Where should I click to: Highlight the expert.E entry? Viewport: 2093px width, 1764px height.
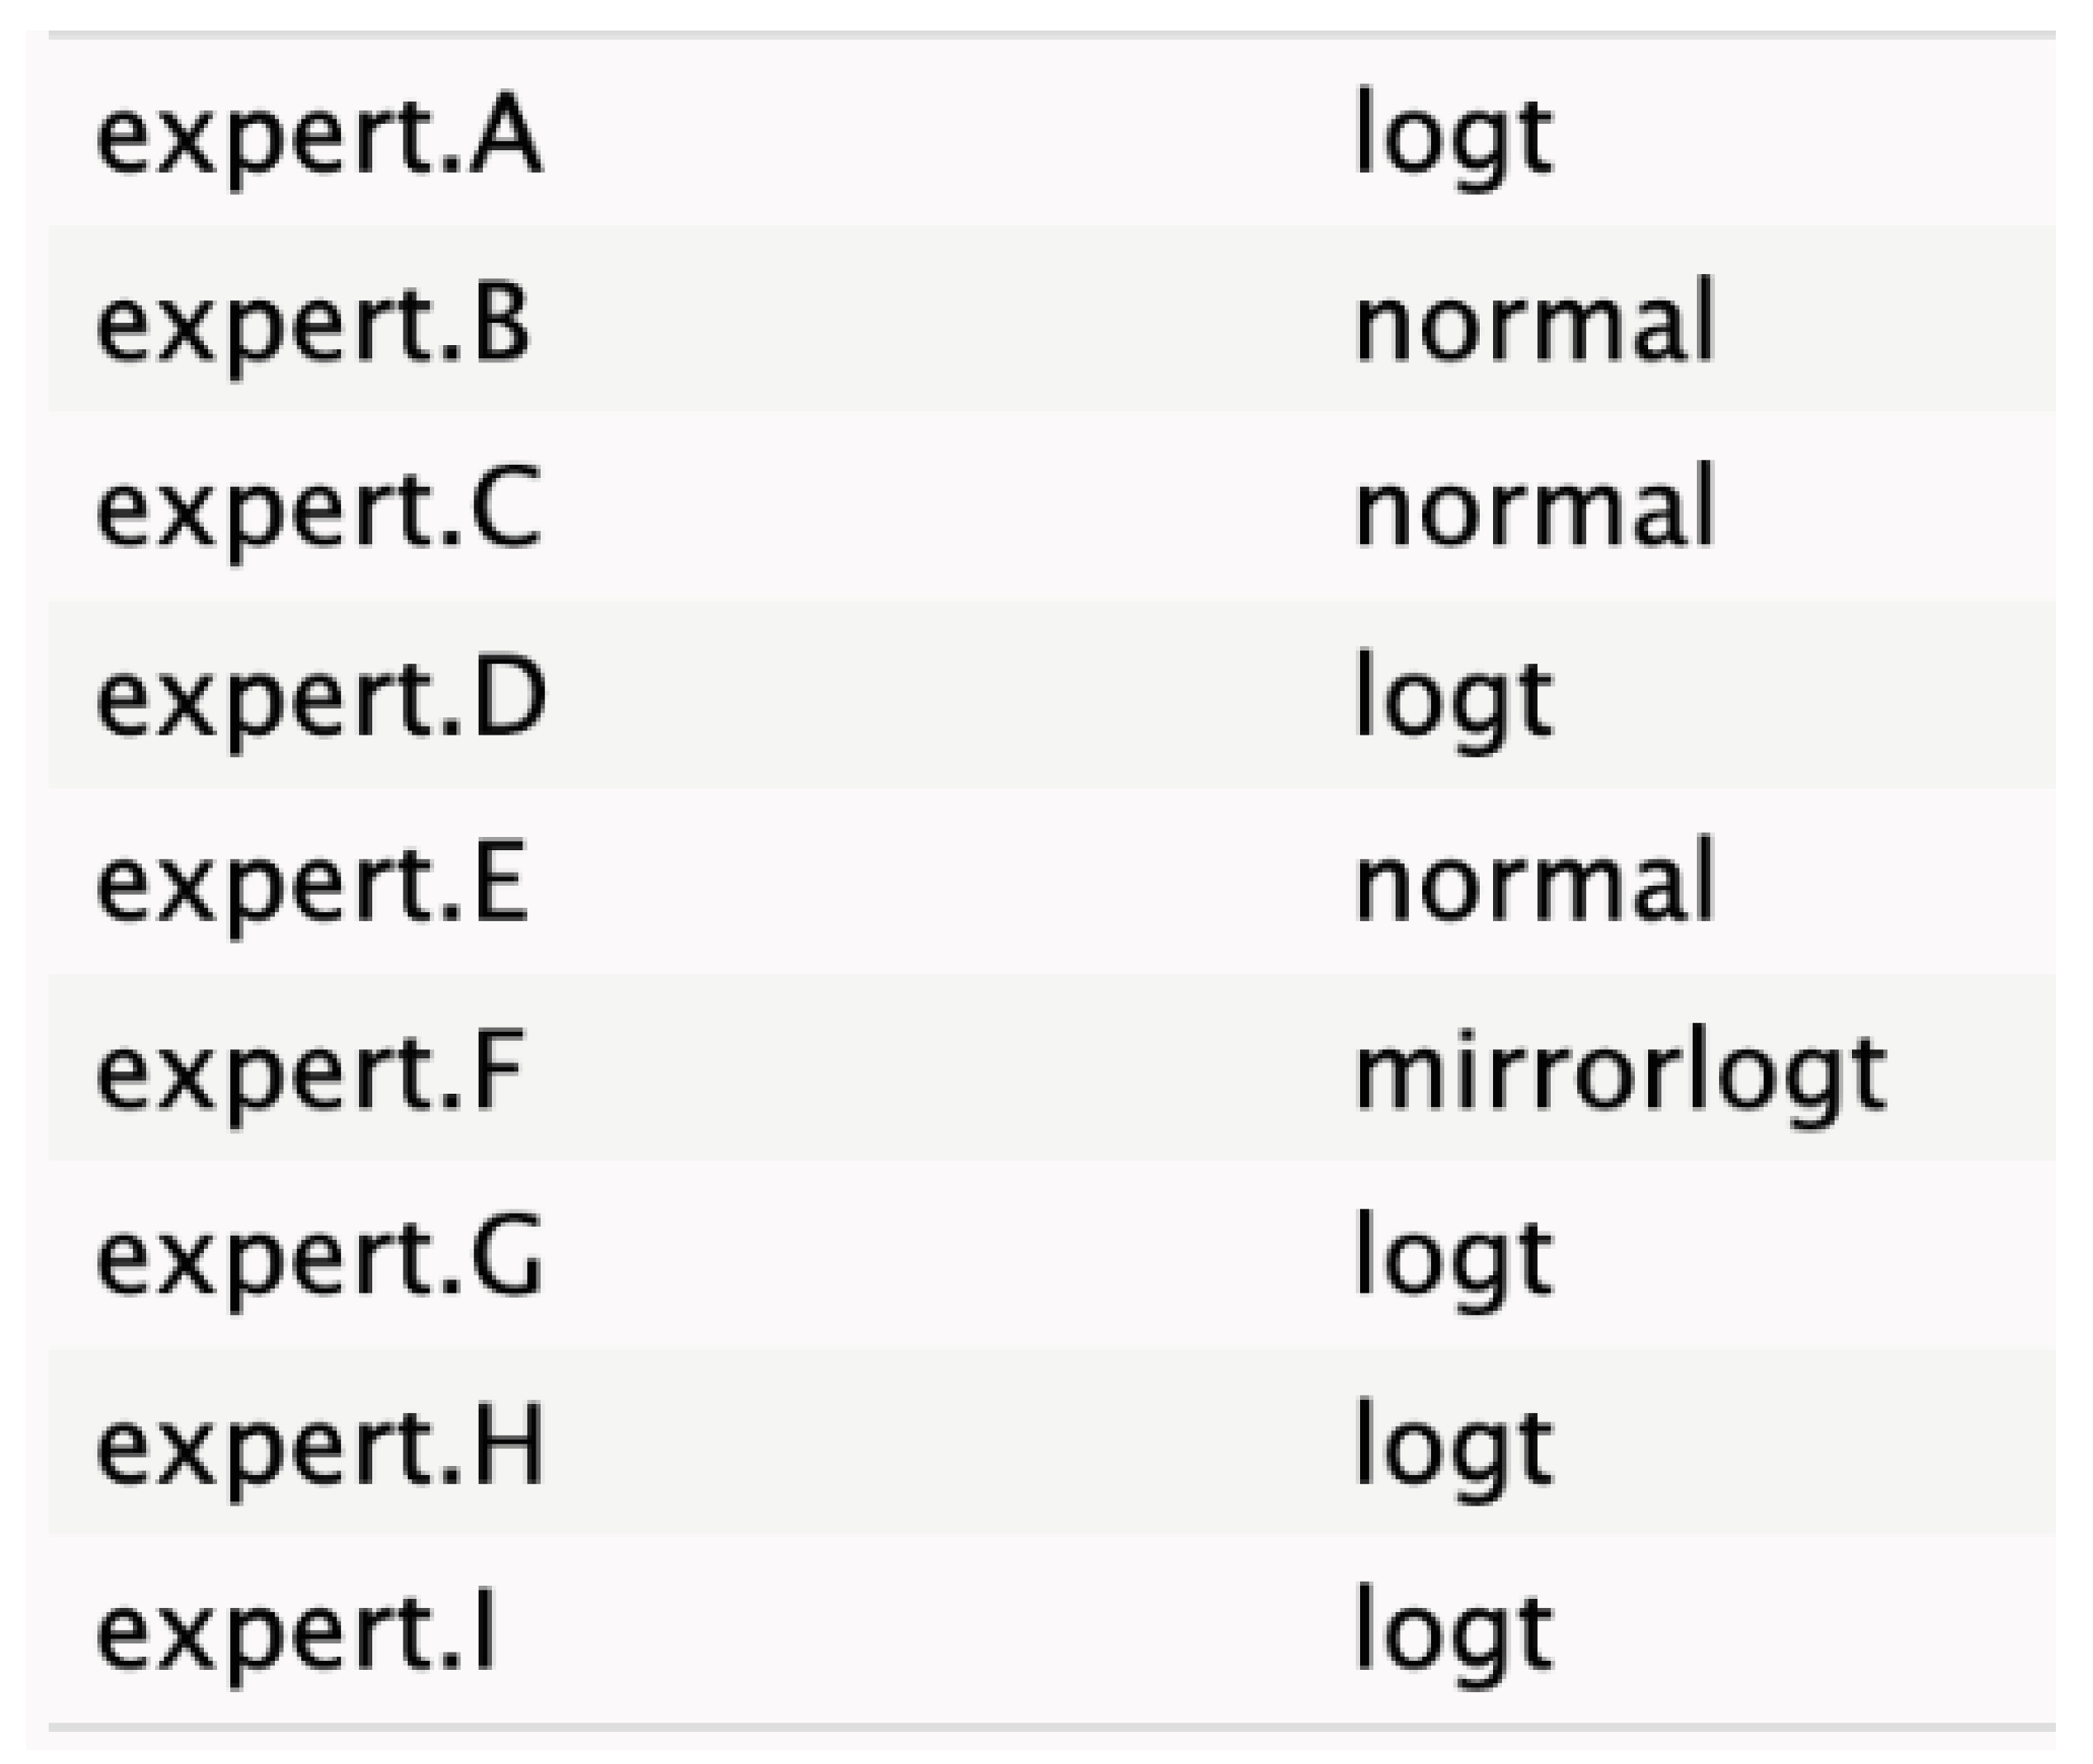click(311, 884)
